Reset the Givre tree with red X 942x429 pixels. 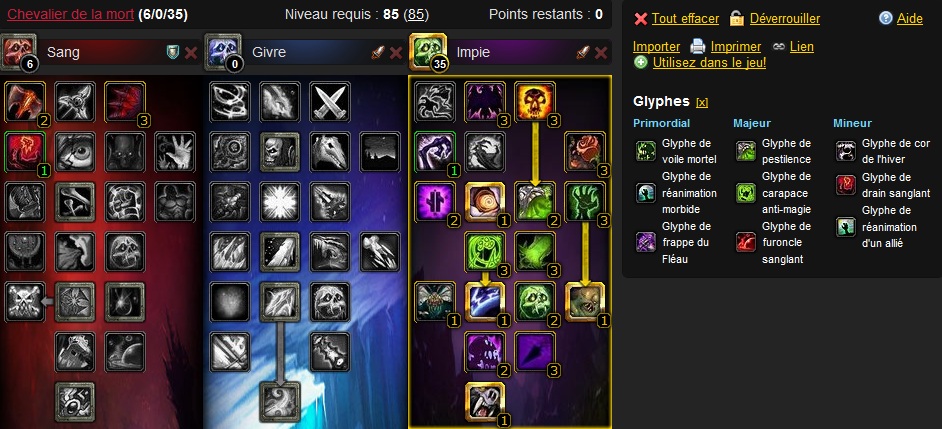[396, 53]
